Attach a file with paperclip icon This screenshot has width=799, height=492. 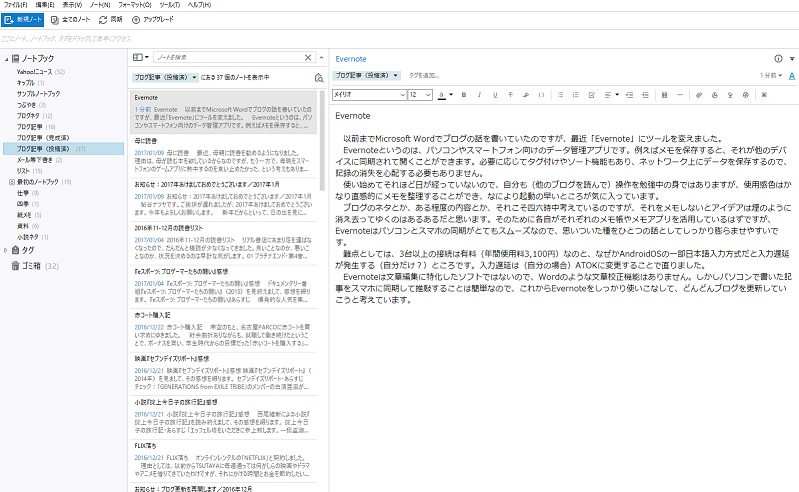tap(699, 95)
